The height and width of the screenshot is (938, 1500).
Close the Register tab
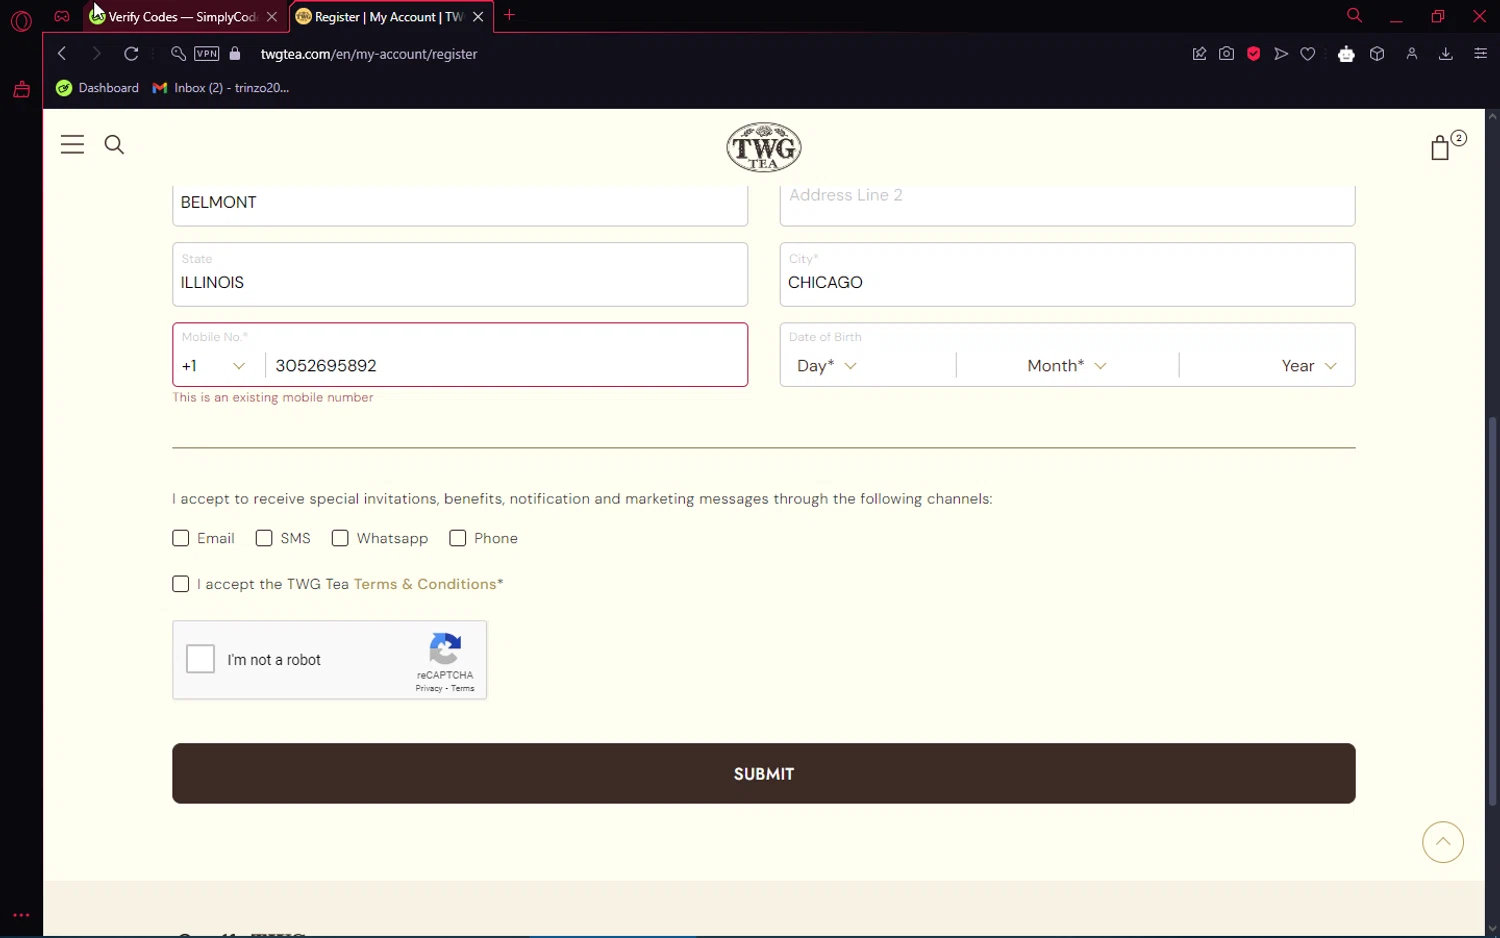coord(478,17)
